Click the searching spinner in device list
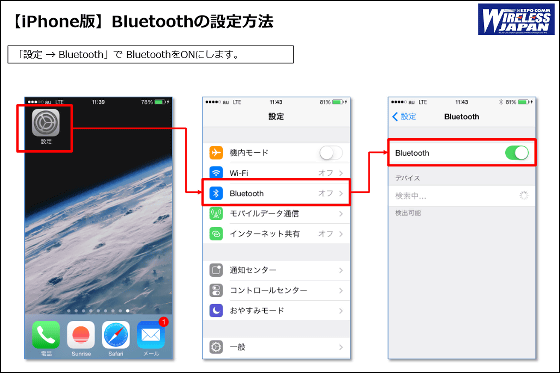The width and height of the screenshot is (560, 373). pyautogui.click(x=524, y=195)
